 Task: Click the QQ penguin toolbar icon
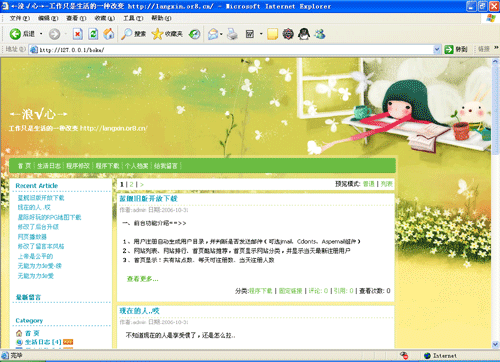pyautogui.click(x=304, y=34)
